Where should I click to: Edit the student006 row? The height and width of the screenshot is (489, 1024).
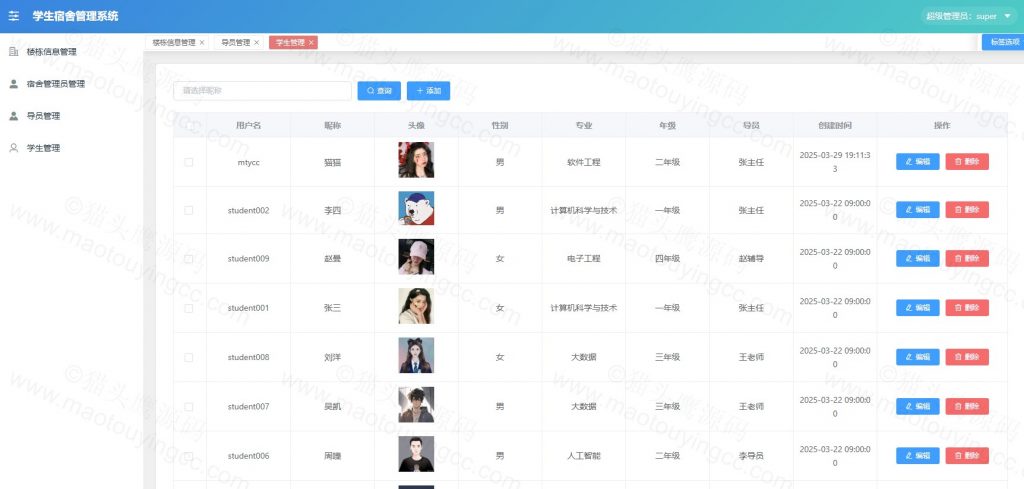tap(918, 456)
